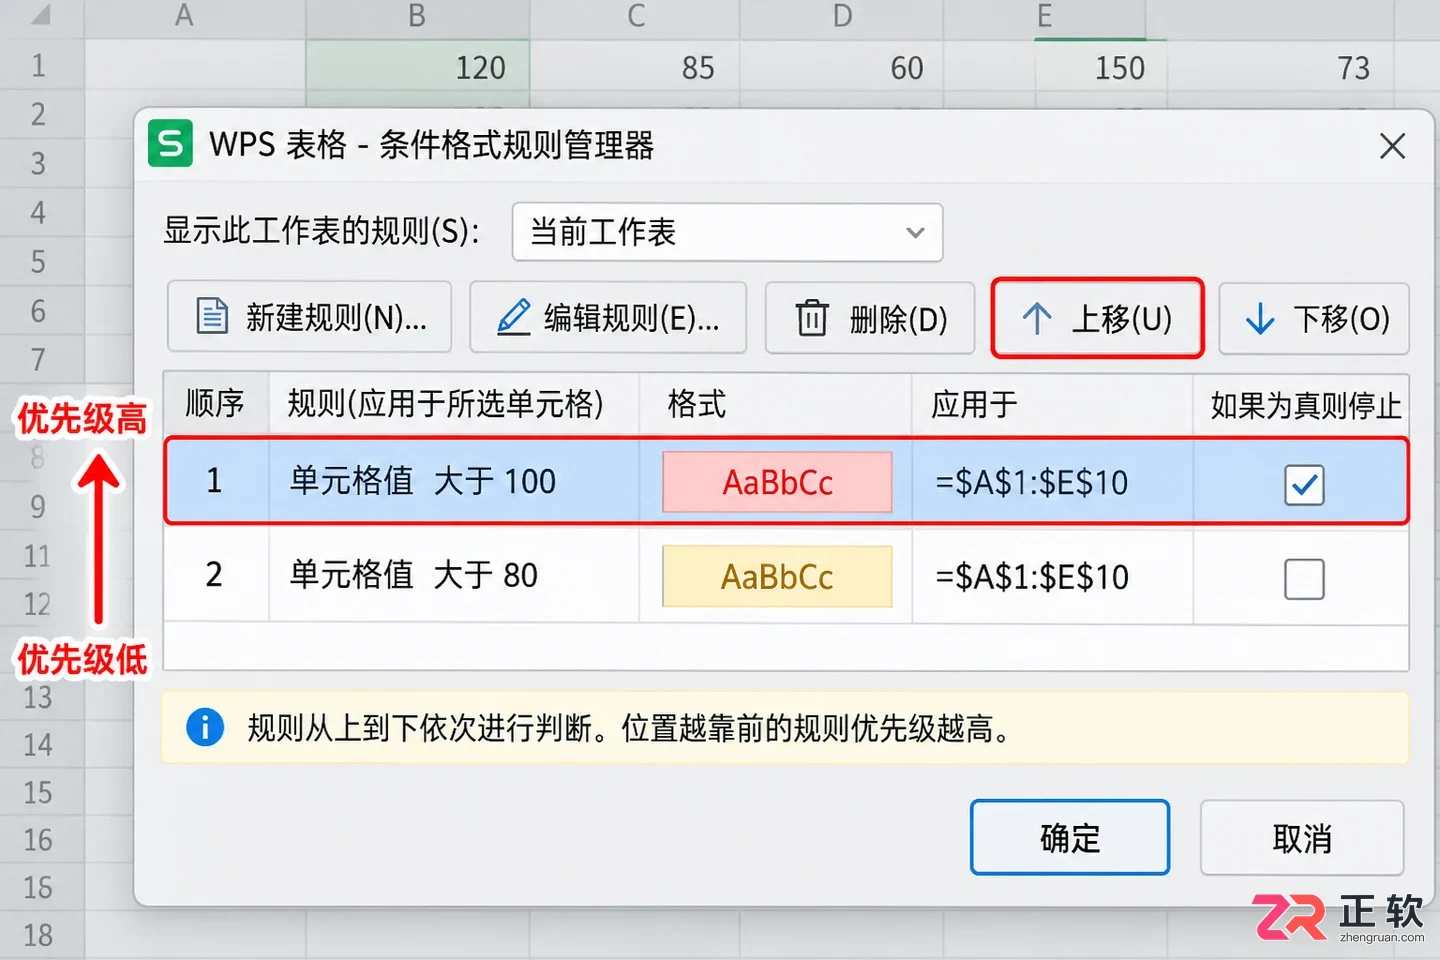Click order number 2 in rules list
Viewport: 1440px width, 960px height.
(x=213, y=574)
